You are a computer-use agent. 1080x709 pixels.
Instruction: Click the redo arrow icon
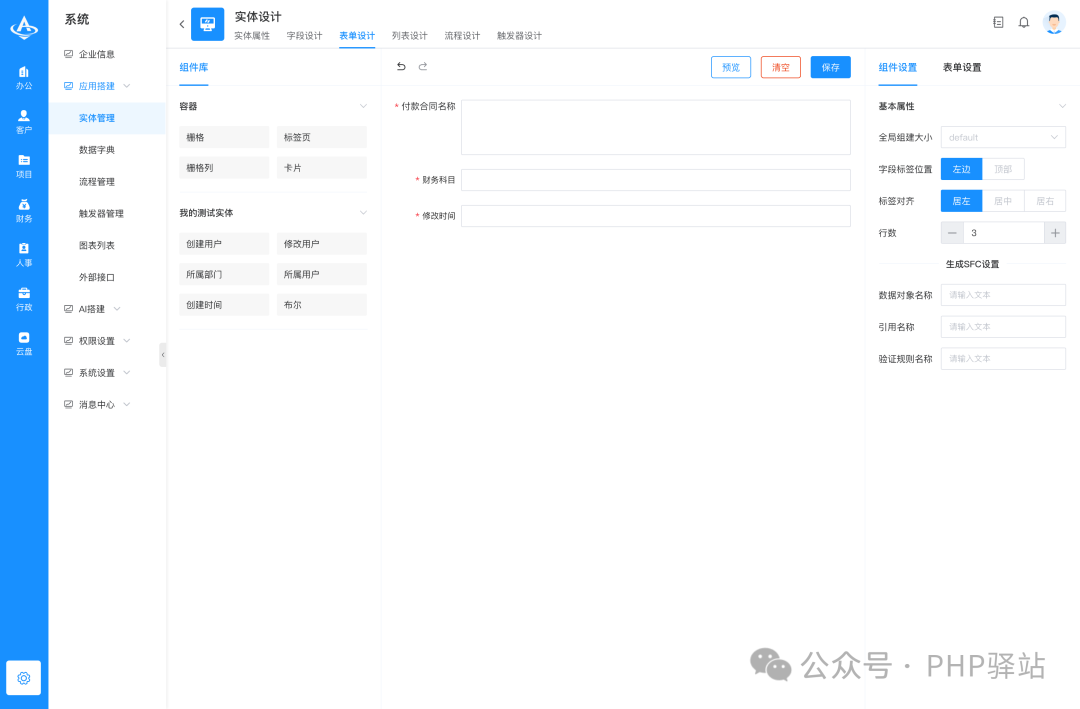(x=423, y=66)
